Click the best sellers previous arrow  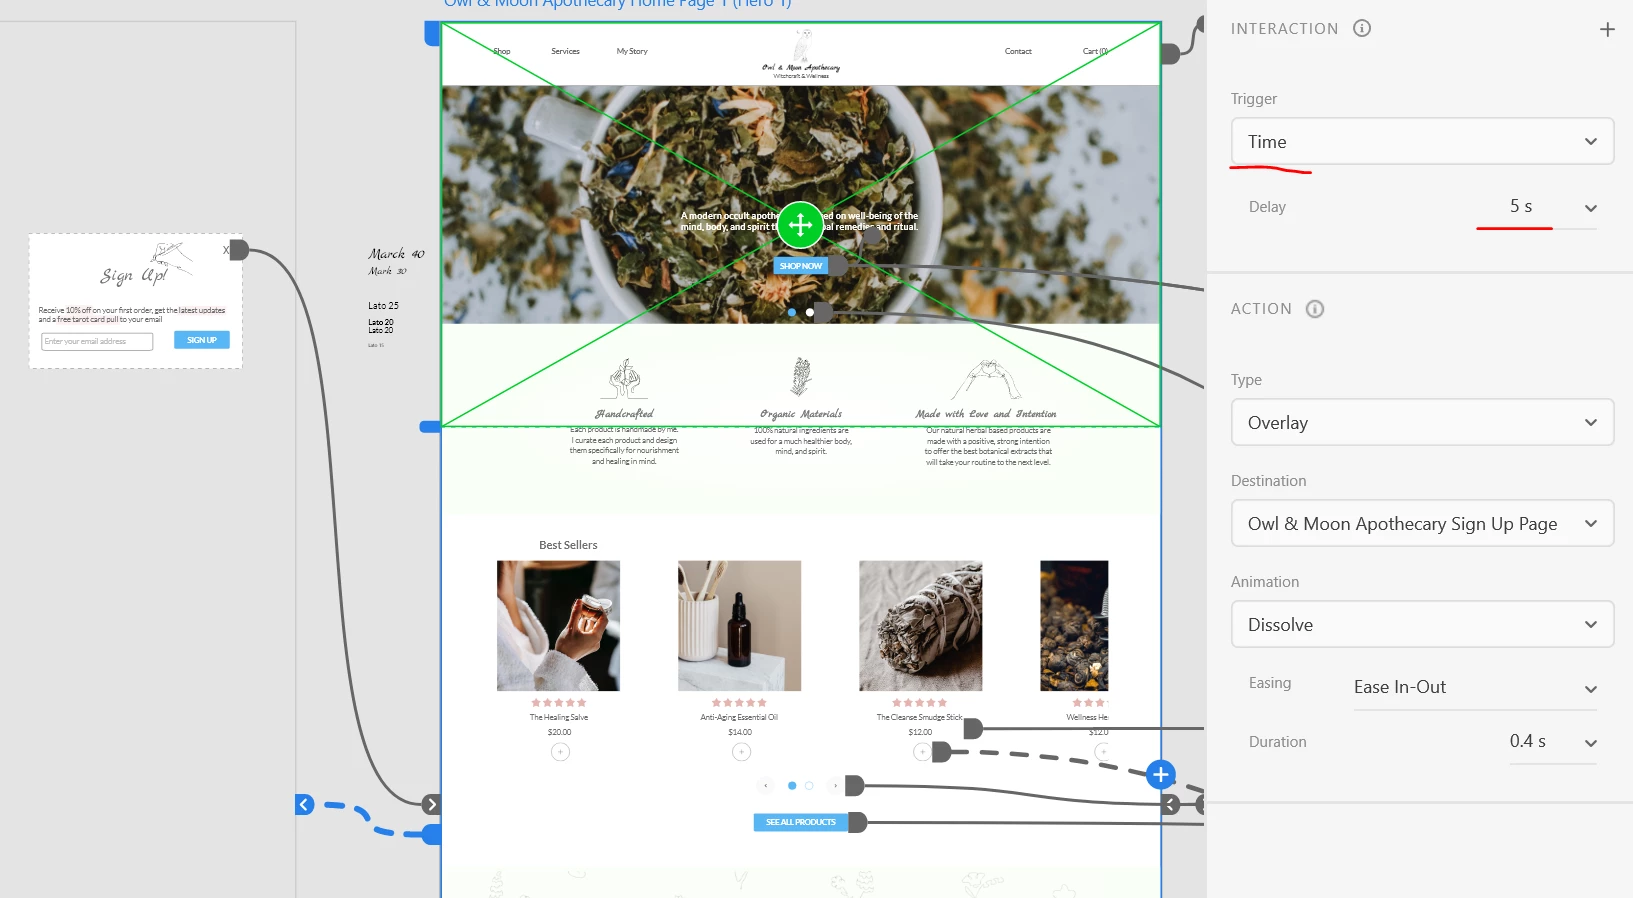(x=766, y=786)
